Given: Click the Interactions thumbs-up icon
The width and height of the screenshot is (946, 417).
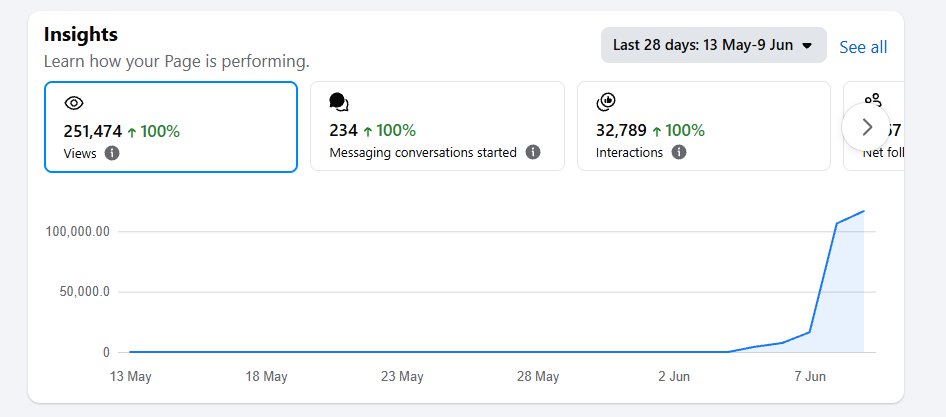Looking at the screenshot, I should click(606, 103).
